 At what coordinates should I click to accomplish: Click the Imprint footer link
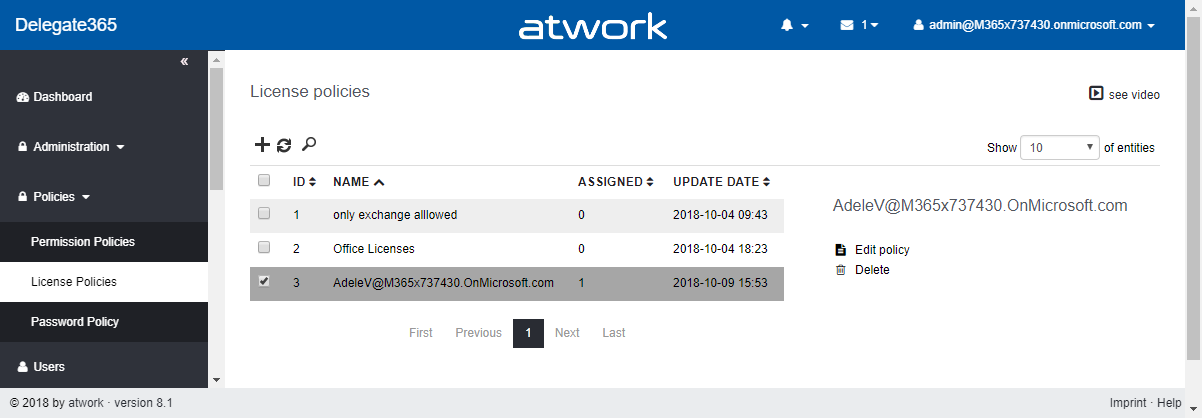[1127, 403]
